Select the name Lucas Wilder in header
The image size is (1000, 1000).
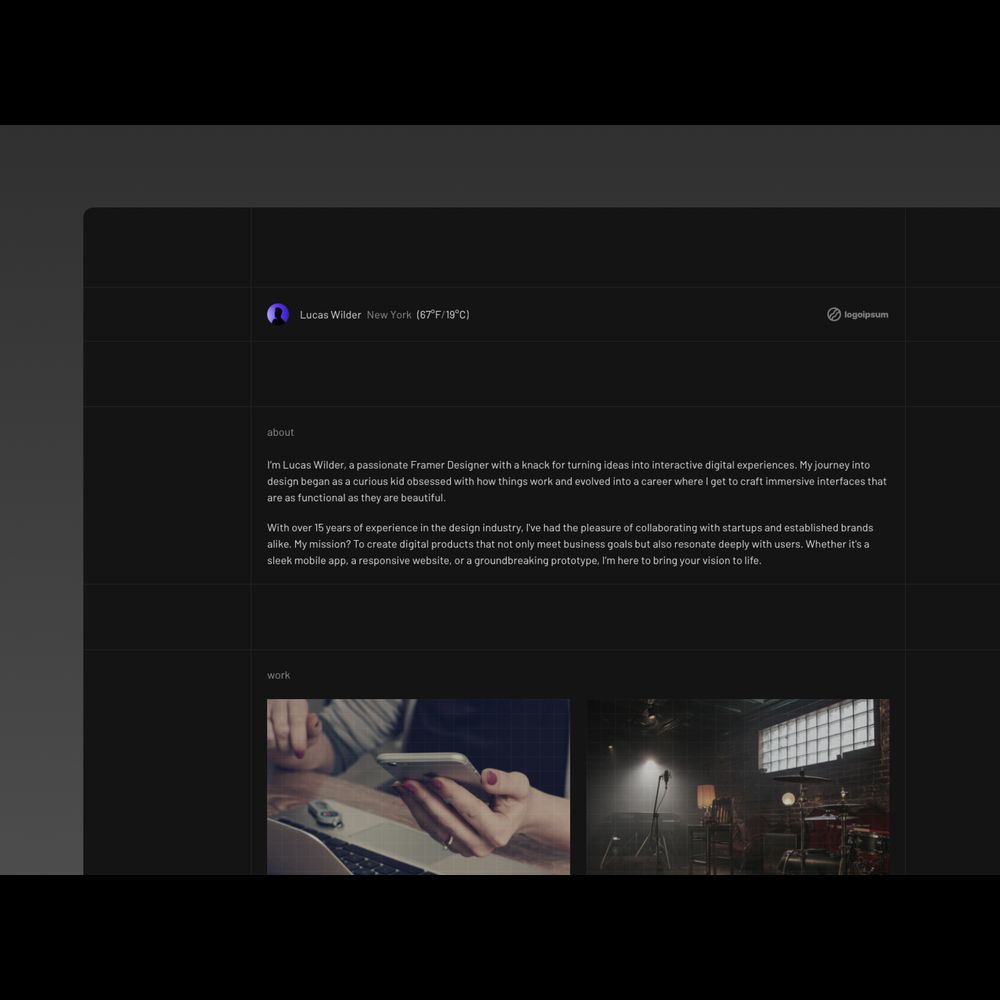click(x=330, y=315)
